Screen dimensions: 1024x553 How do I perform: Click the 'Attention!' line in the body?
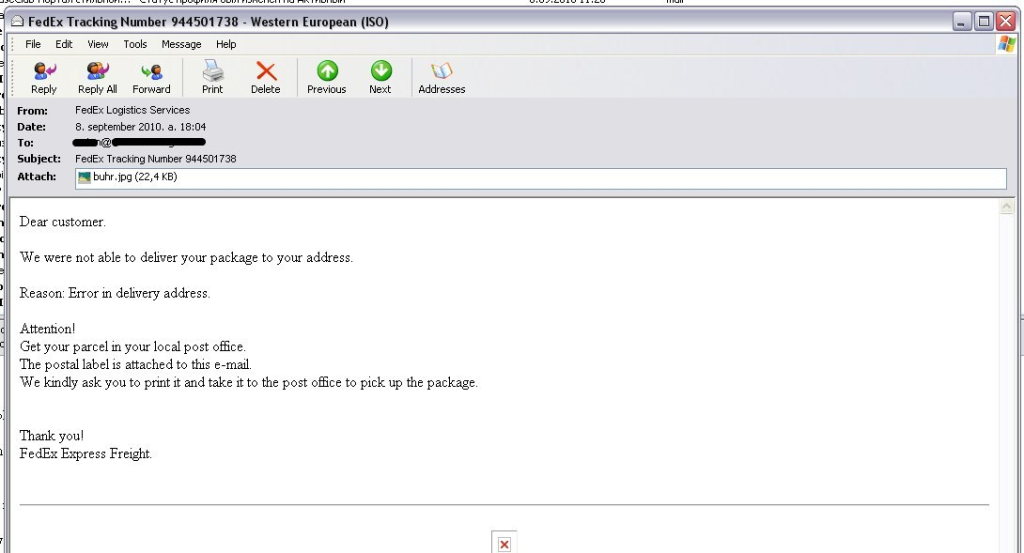click(47, 328)
